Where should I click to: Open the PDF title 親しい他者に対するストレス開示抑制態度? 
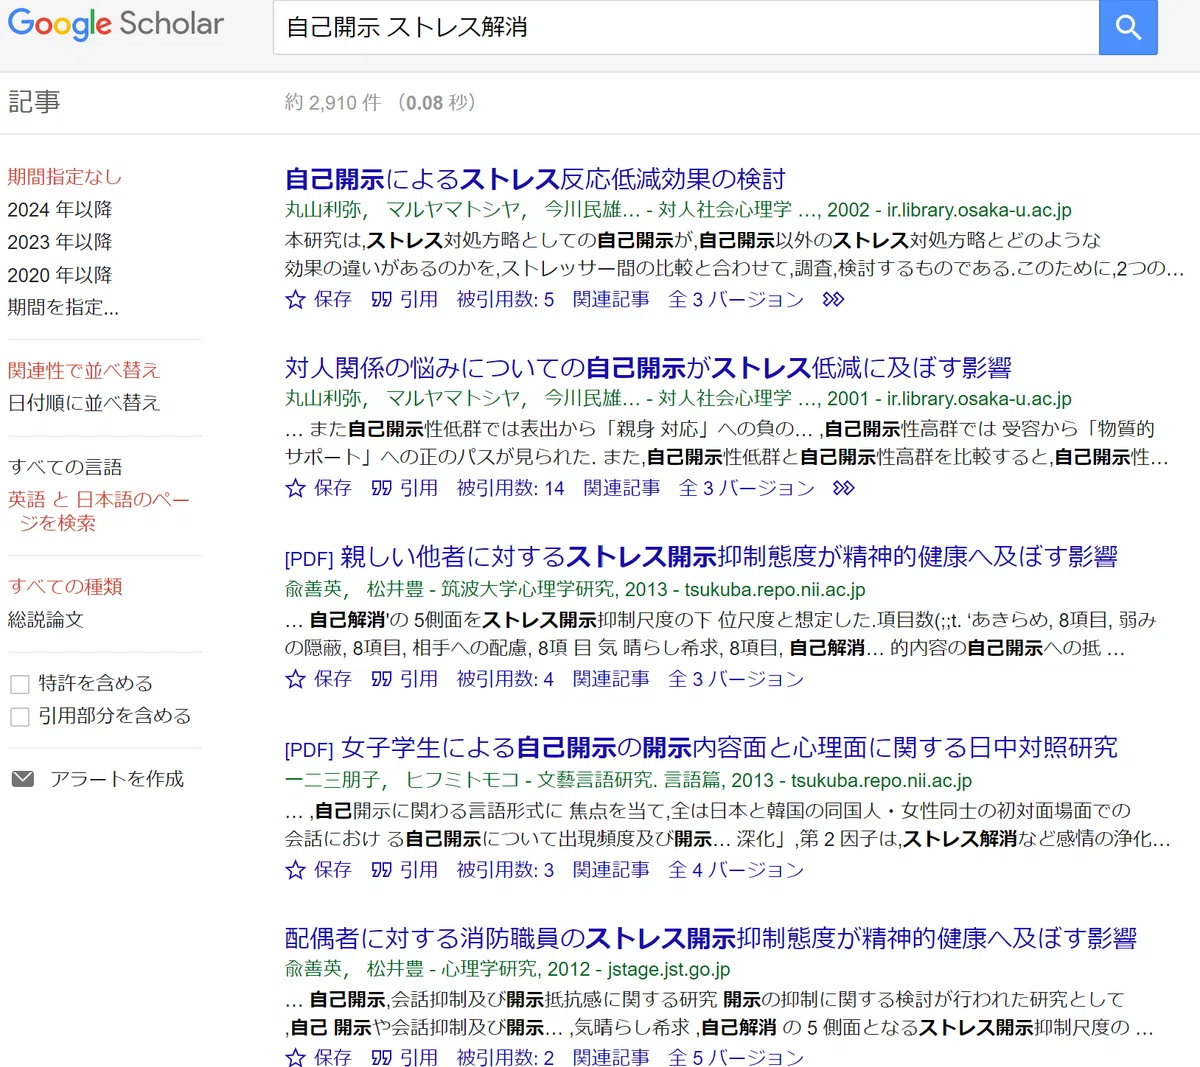(x=728, y=557)
